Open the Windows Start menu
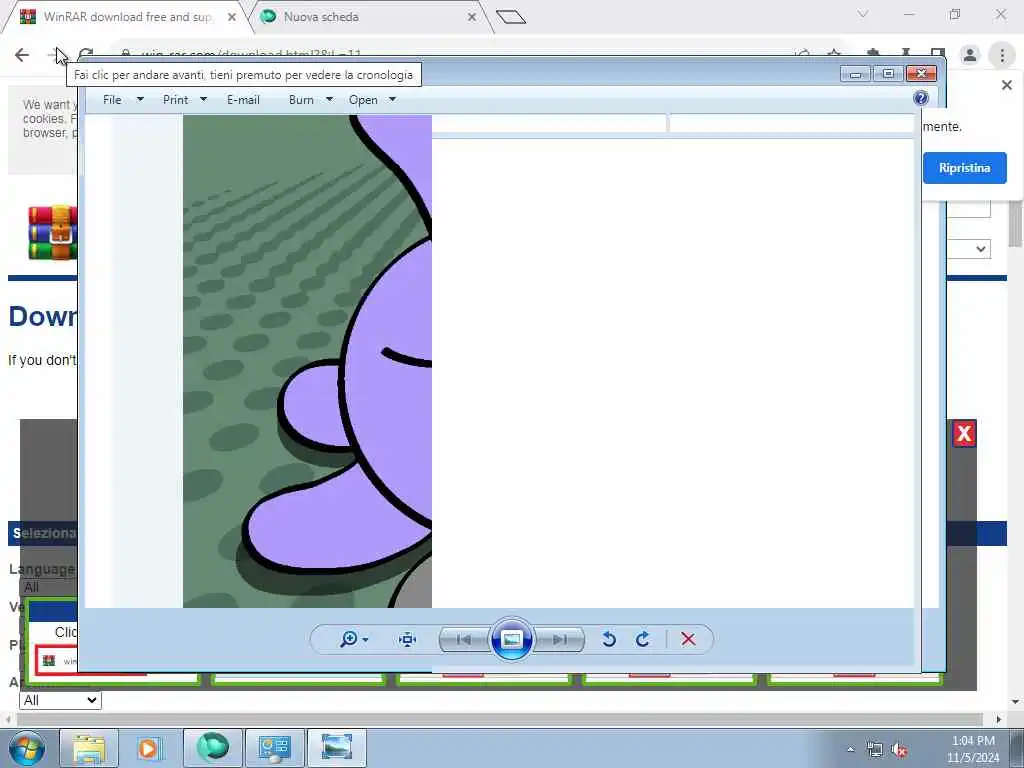Screen dimensions: 1024x768 pos(27,748)
